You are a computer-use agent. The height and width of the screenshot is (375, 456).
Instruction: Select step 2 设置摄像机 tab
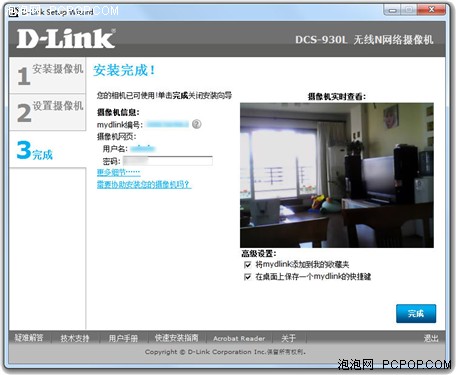tap(47, 112)
